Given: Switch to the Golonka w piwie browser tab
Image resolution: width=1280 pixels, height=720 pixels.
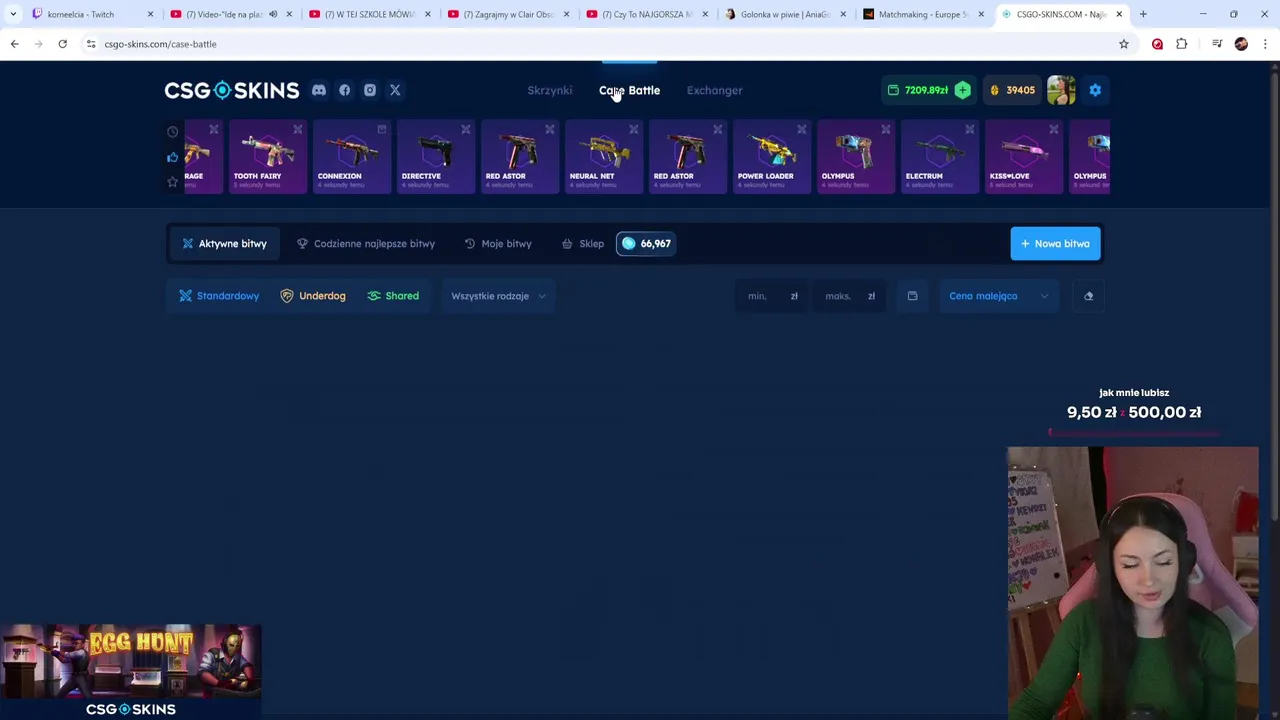Looking at the screenshot, I should [x=785, y=14].
